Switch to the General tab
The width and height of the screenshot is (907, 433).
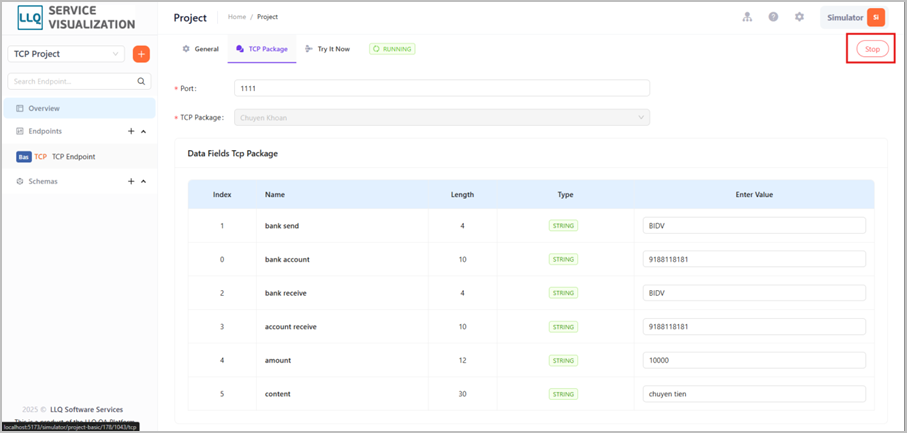click(x=201, y=49)
